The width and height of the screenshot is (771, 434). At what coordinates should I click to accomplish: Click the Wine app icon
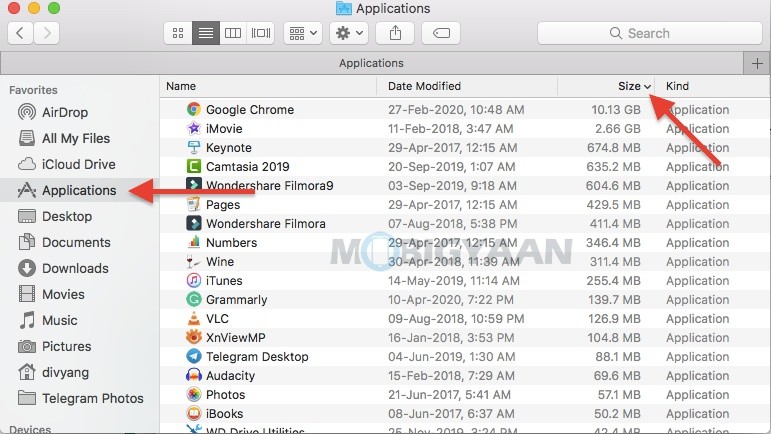pos(194,261)
